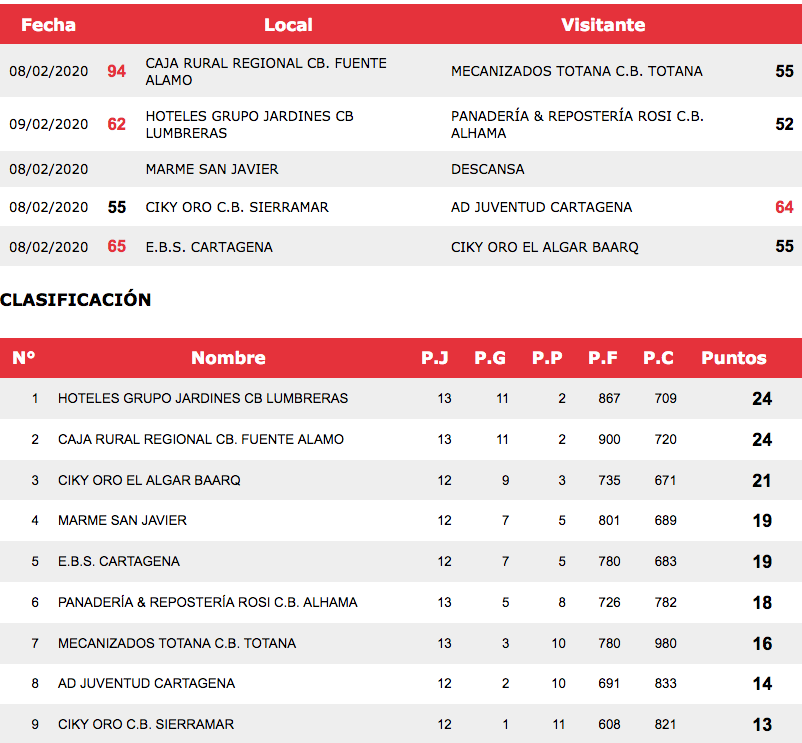802x743 pixels.
Task: Select E.B.S. CARTAGENA in the results list
Action: tap(209, 247)
